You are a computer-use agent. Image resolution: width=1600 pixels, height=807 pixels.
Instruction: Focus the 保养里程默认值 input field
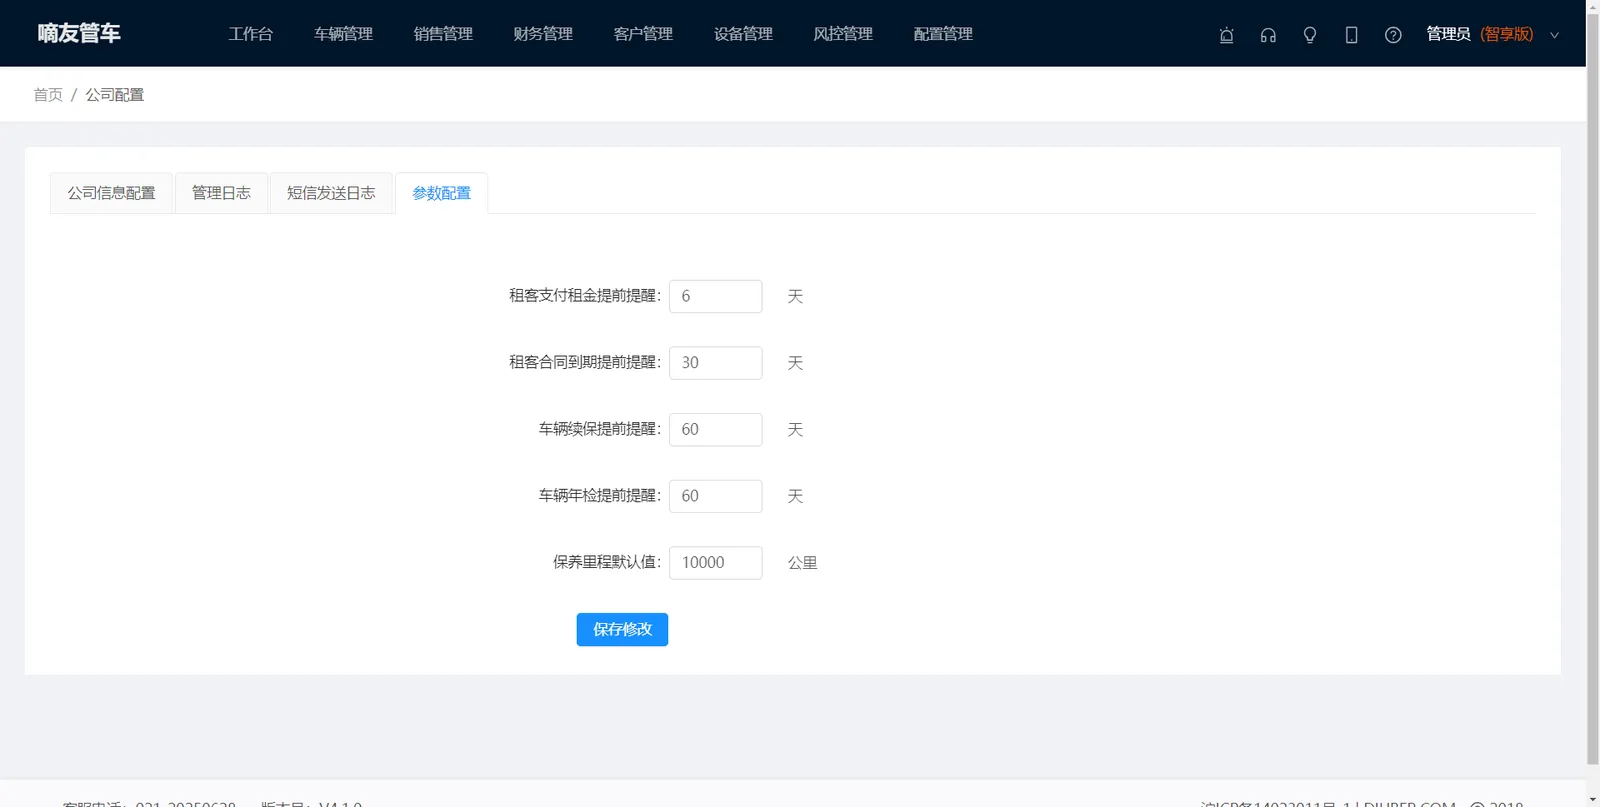pos(715,563)
